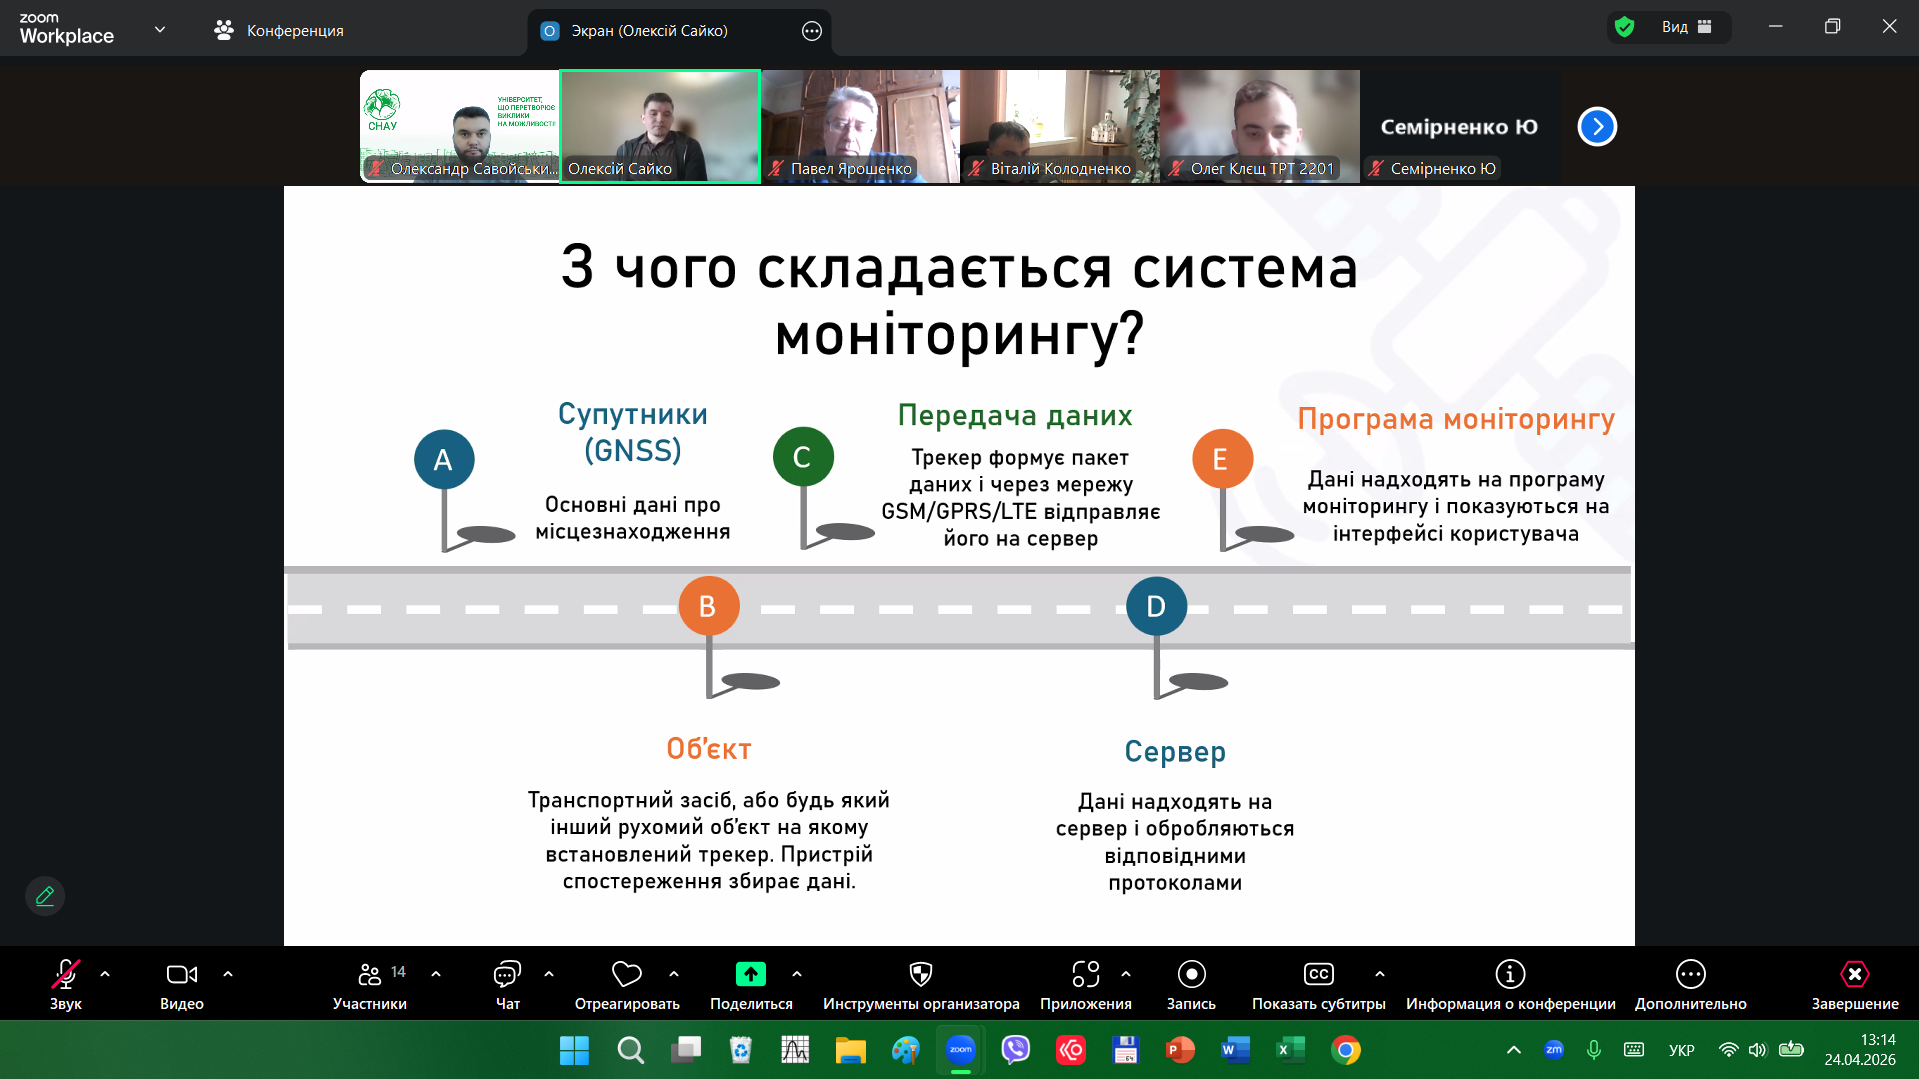Screen dimensions: 1919x1079
Task: Open Zoom Workplace dropdown chevron
Action: [160, 30]
